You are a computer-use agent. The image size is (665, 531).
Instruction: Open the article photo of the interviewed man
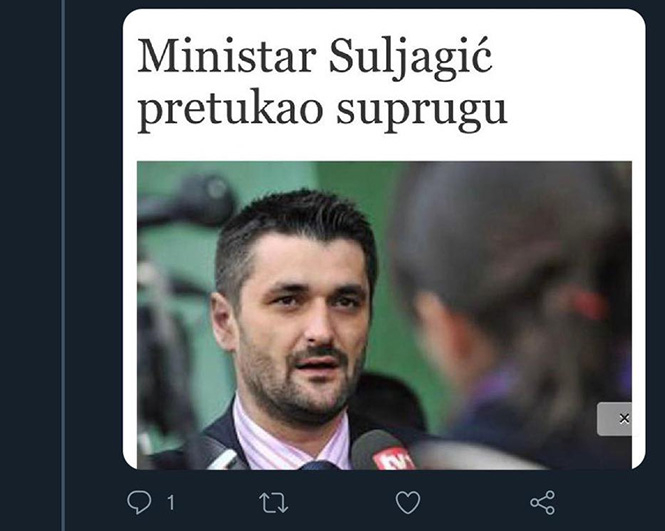[x=384, y=315]
